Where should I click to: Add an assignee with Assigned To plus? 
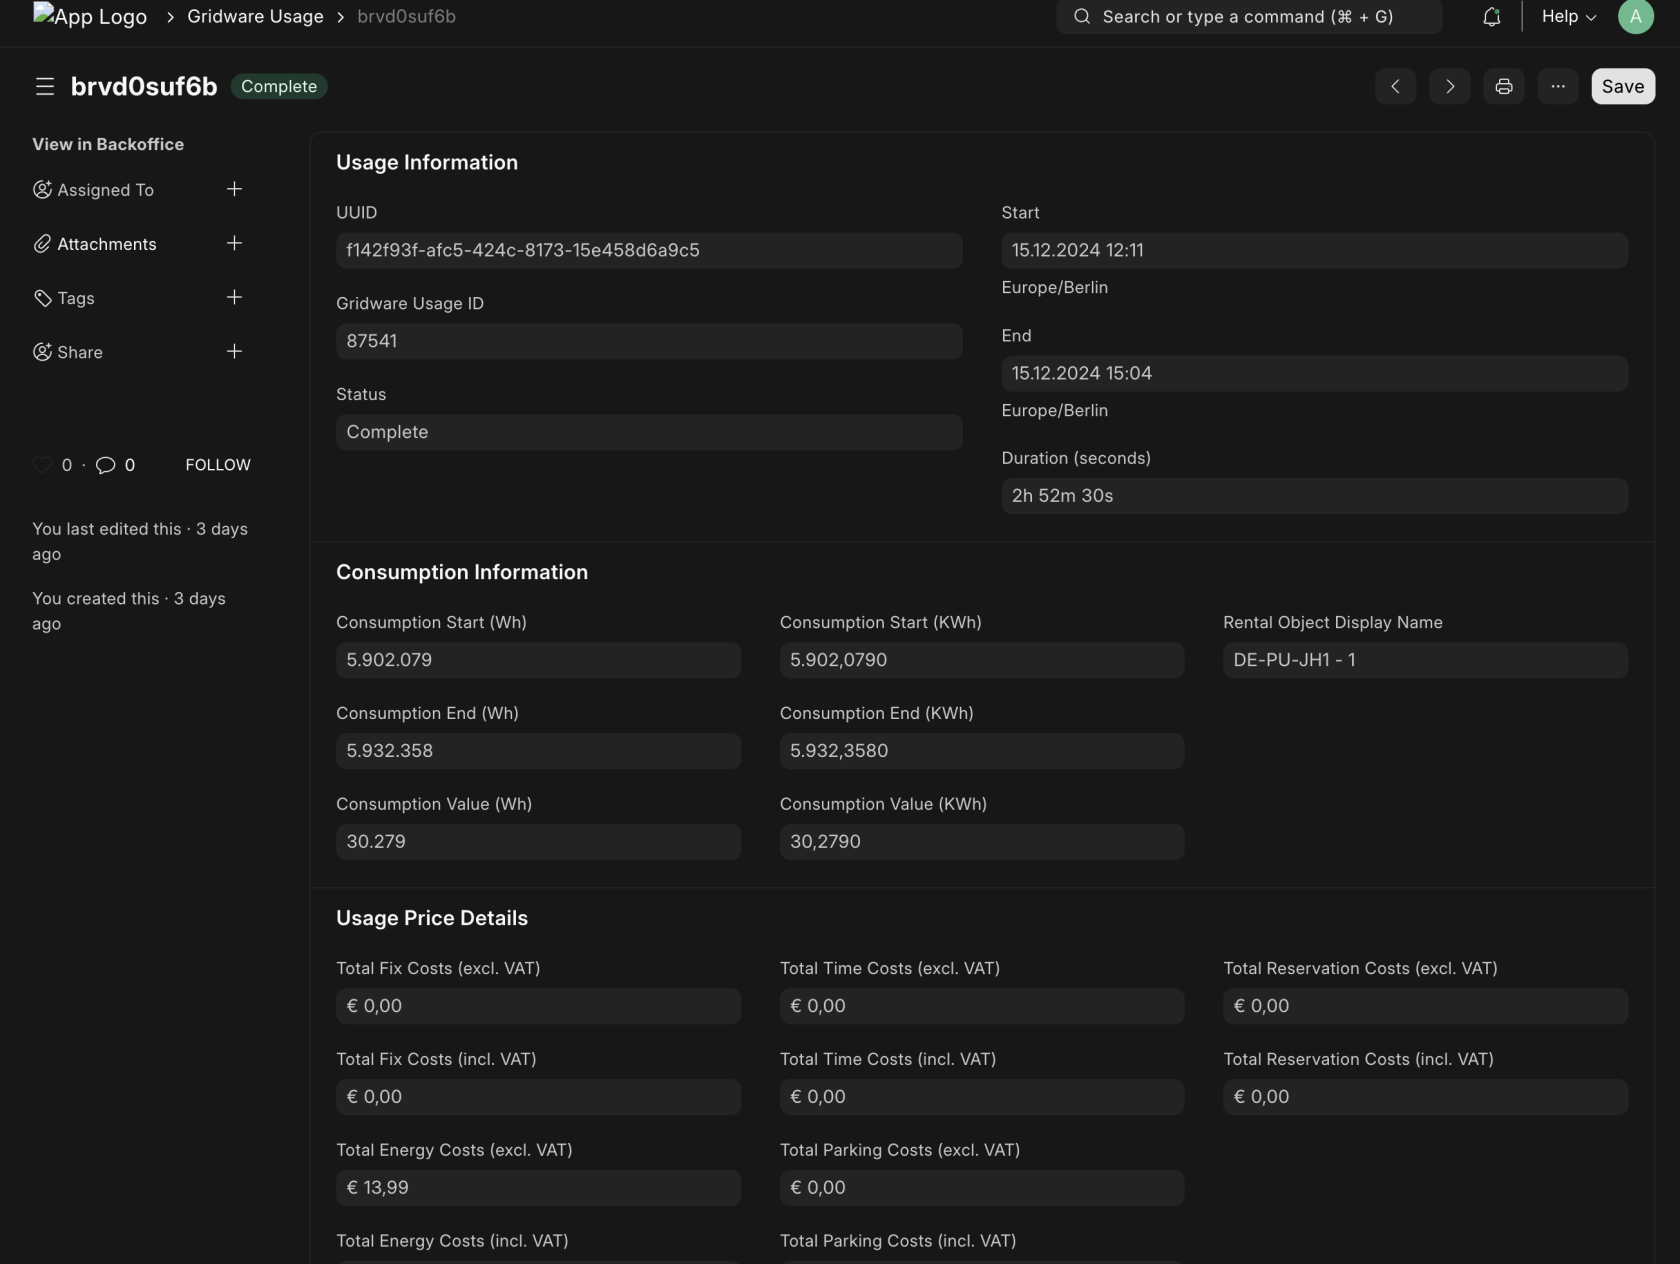point(234,189)
